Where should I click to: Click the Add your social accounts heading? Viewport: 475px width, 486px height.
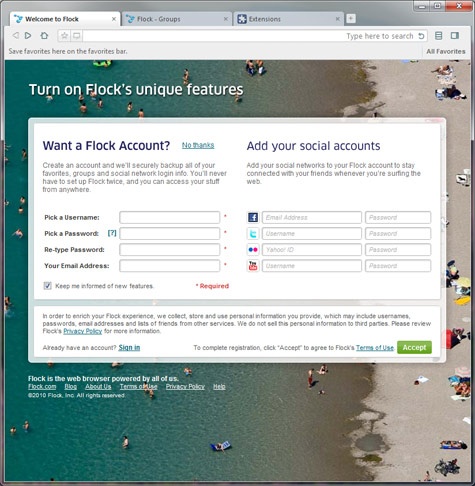[313, 146]
